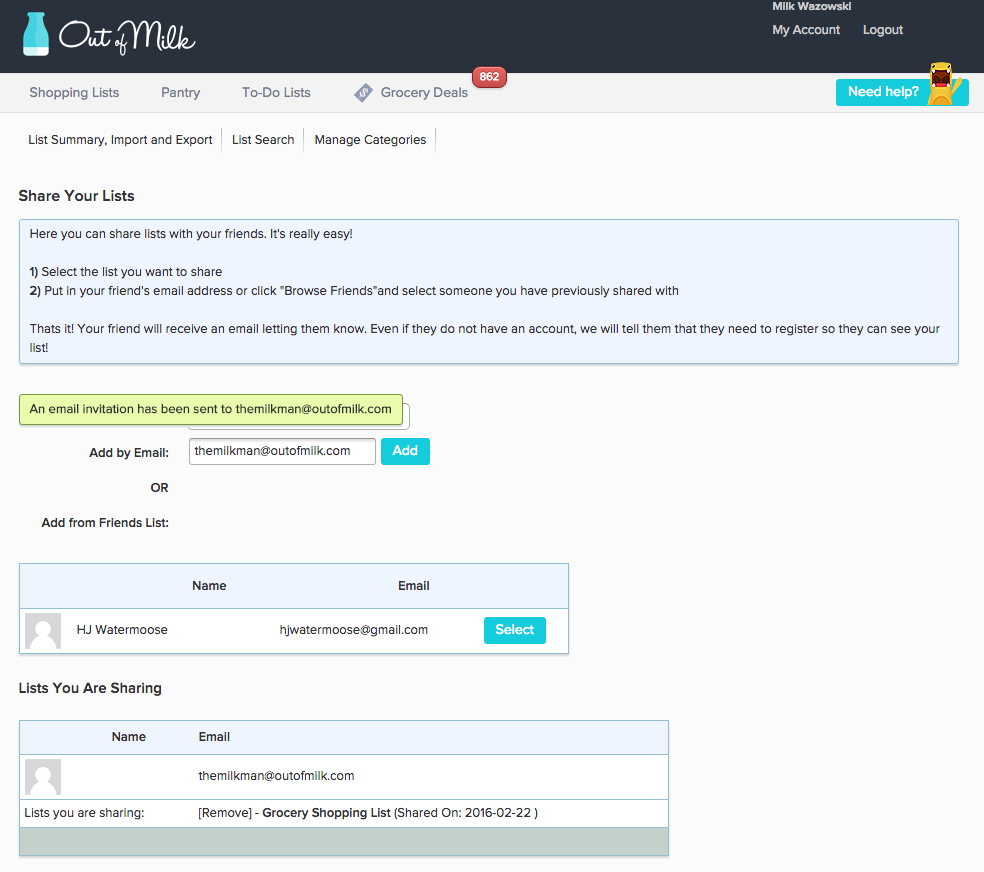Click Grocery Shopping List shared entry
This screenshot has width=984, height=872.
(326, 813)
